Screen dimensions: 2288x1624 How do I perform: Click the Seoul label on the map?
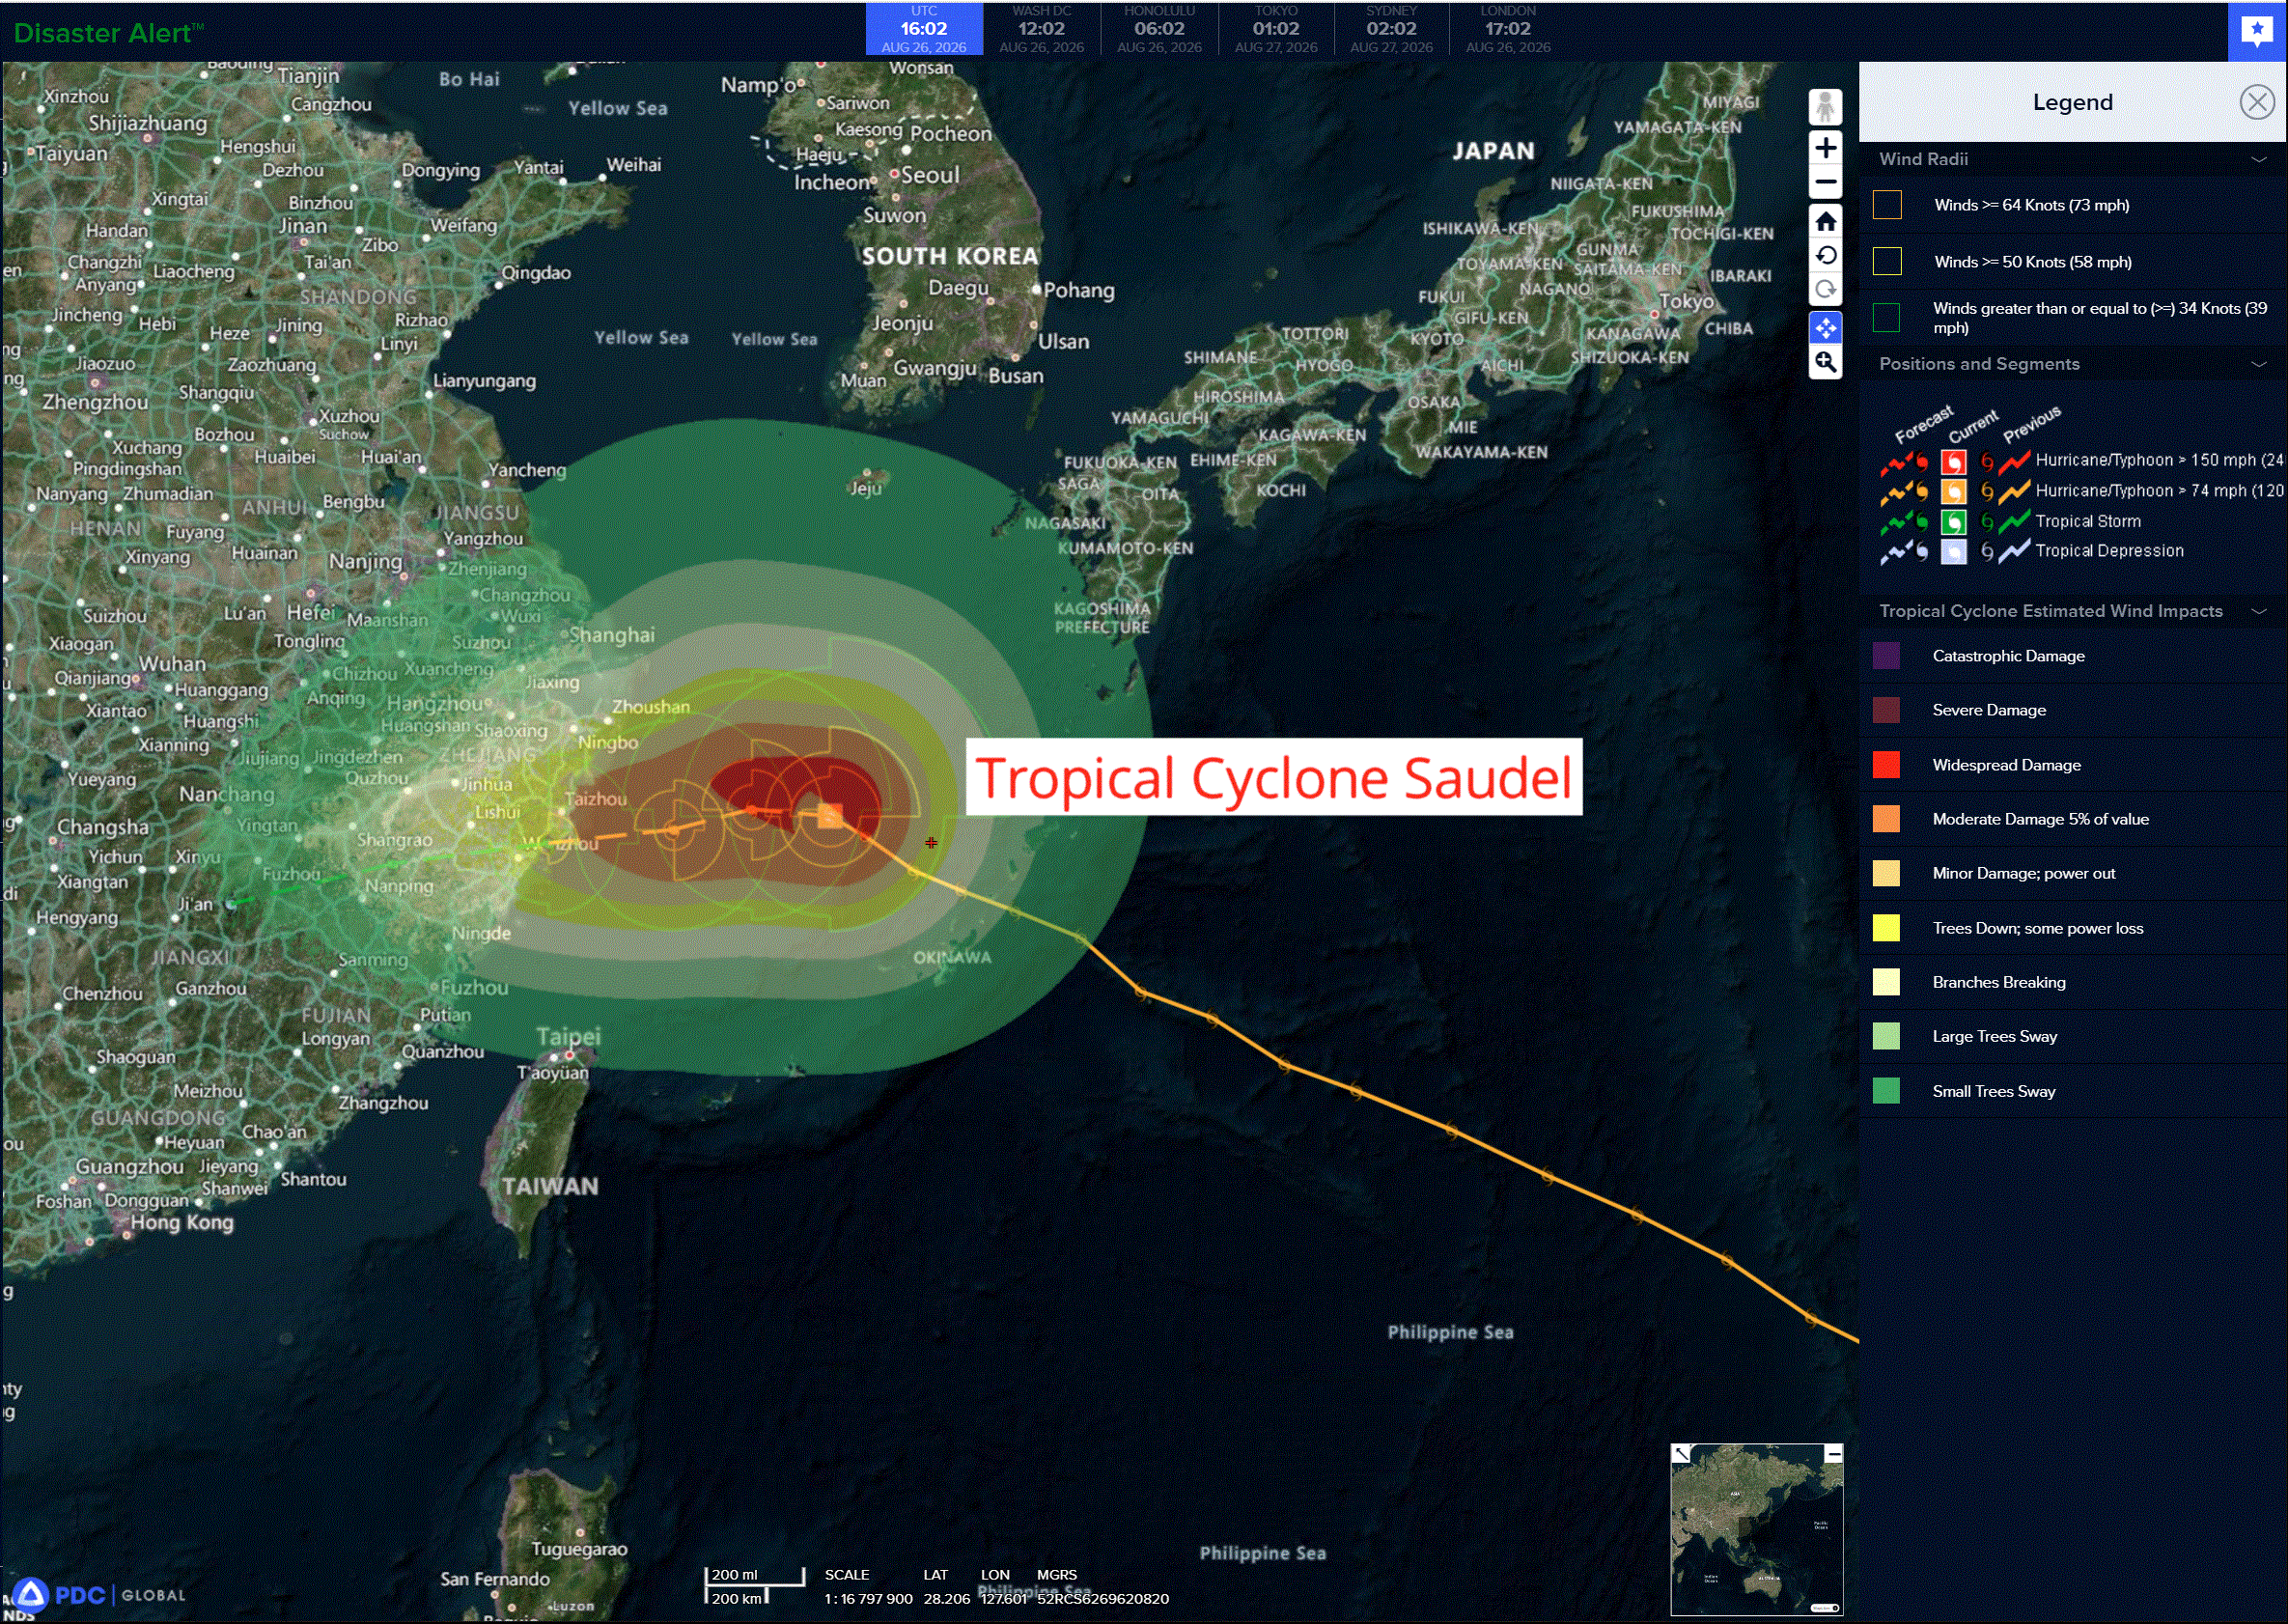click(930, 175)
